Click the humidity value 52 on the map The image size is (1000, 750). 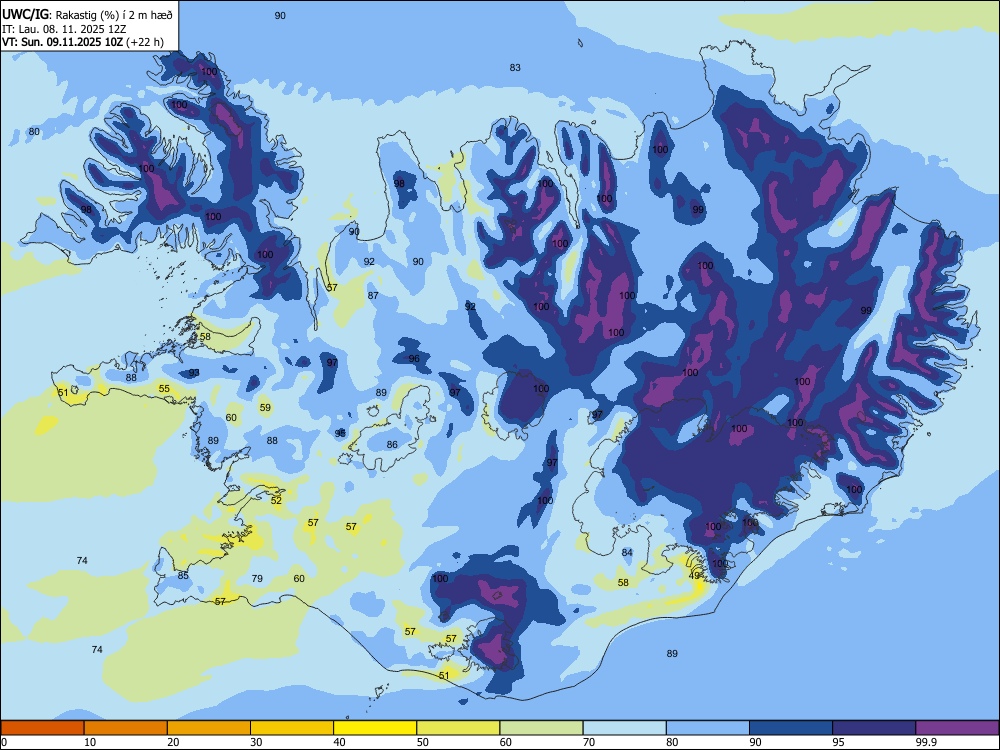(276, 501)
